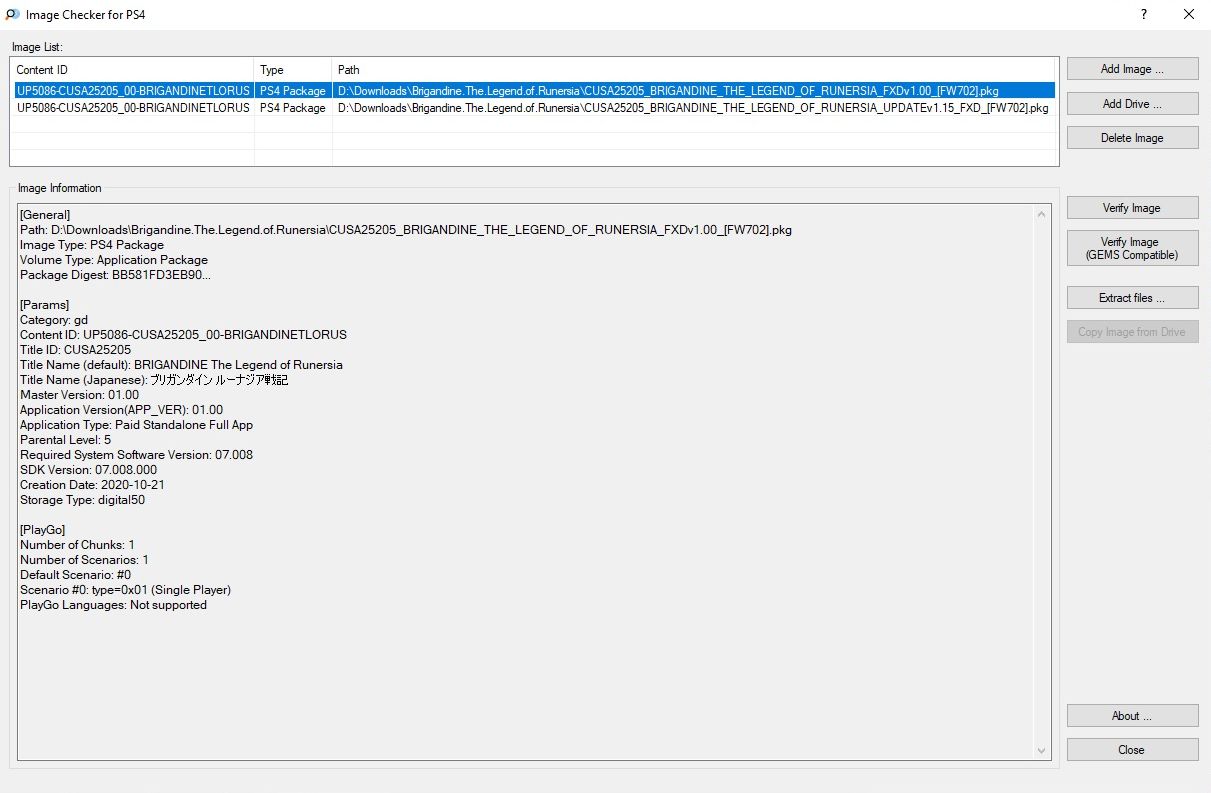The image size is (1211, 793).
Task: Open the help question mark in title bar
Action: (1144, 15)
